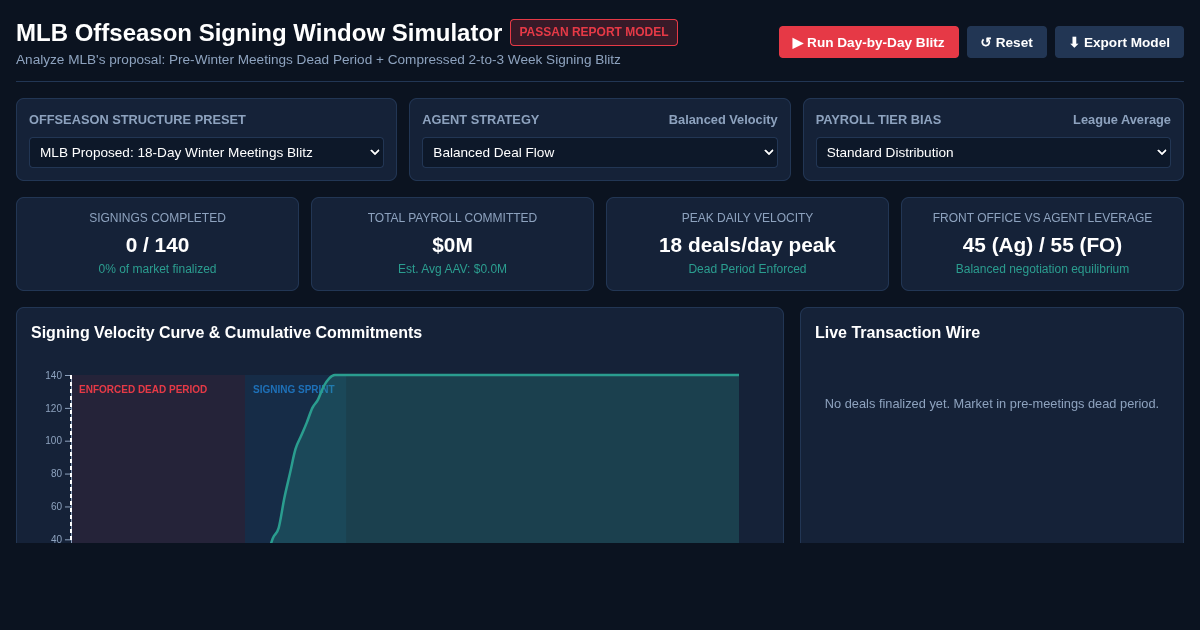Run the Day-by-Day Blitz simulation

868,42
